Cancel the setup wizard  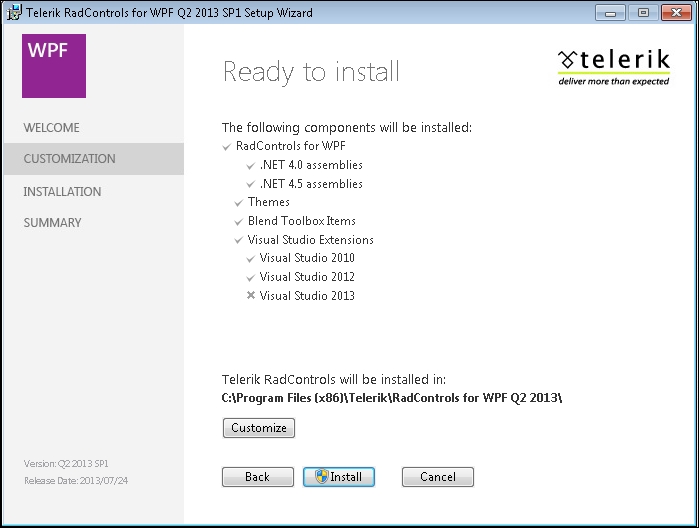438,477
